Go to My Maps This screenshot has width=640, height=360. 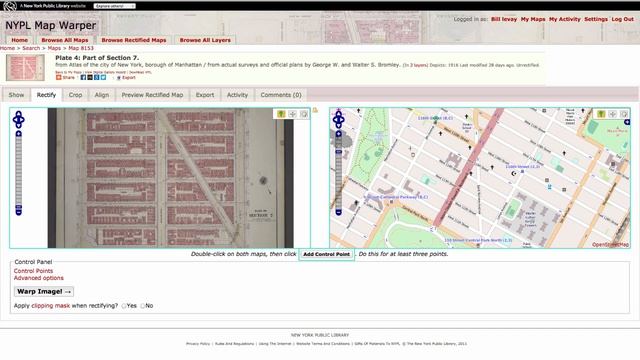[x=533, y=19]
